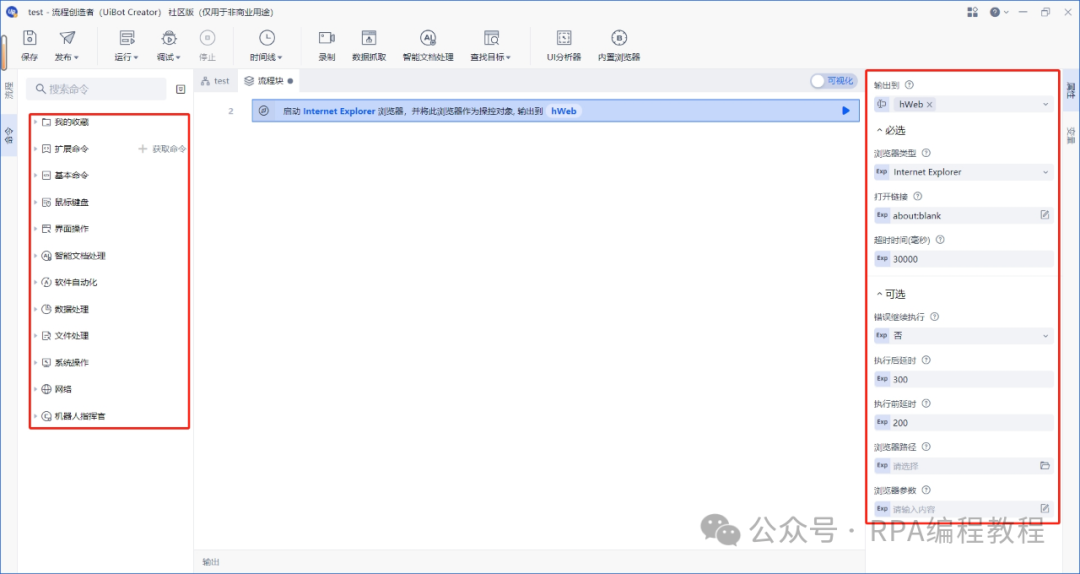The image size is (1080, 574).
Task: Toggle Exp mode for 浏览器参数 field
Action: pyautogui.click(x=882, y=509)
